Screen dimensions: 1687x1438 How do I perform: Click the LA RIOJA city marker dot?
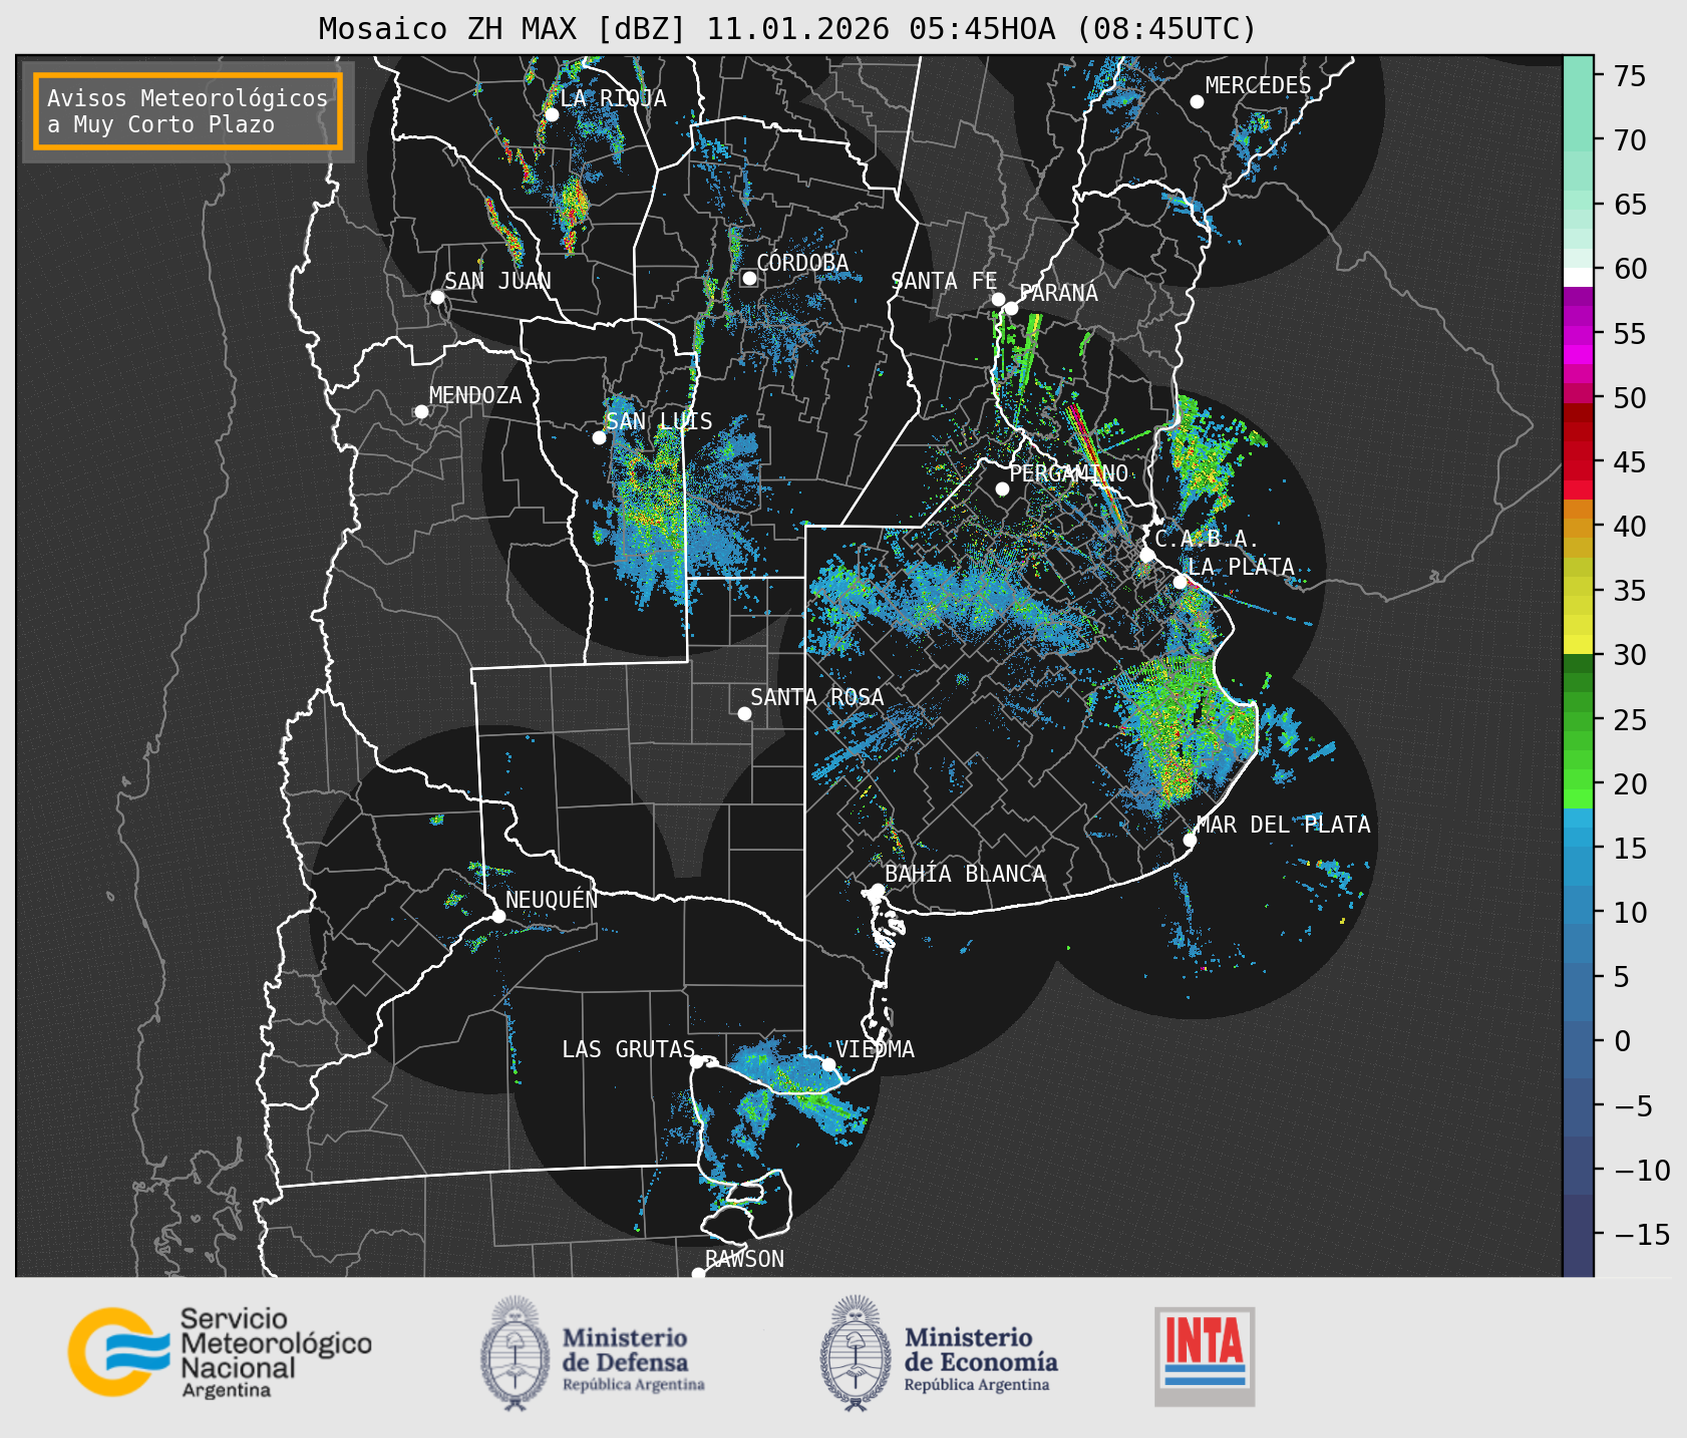point(551,115)
